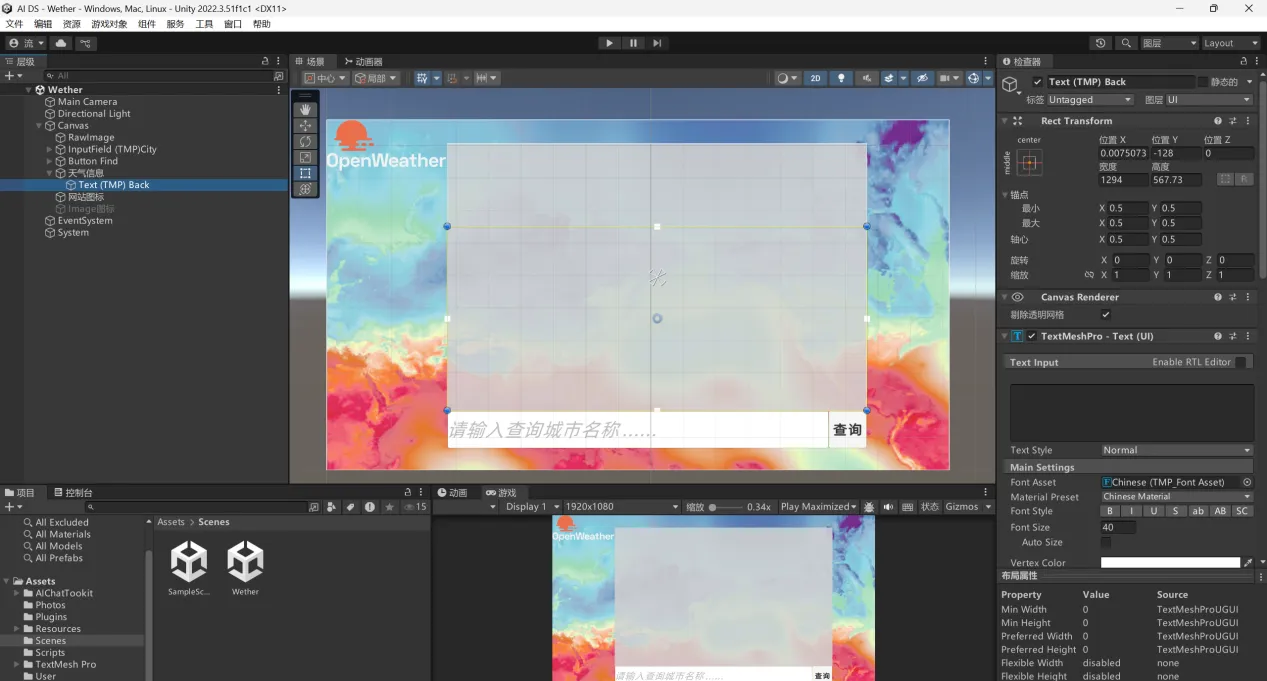
Task: Click the Bold font style button
Action: 1110,511
